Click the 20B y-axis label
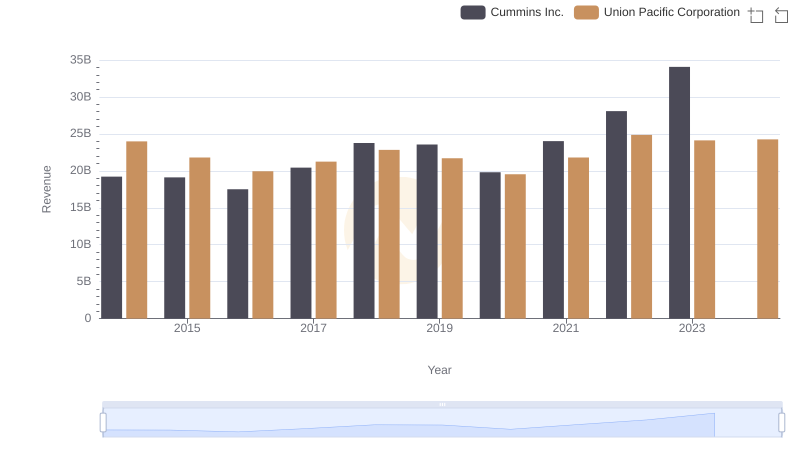Image resolution: width=800 pixels, height=461 pixels. 81,170
